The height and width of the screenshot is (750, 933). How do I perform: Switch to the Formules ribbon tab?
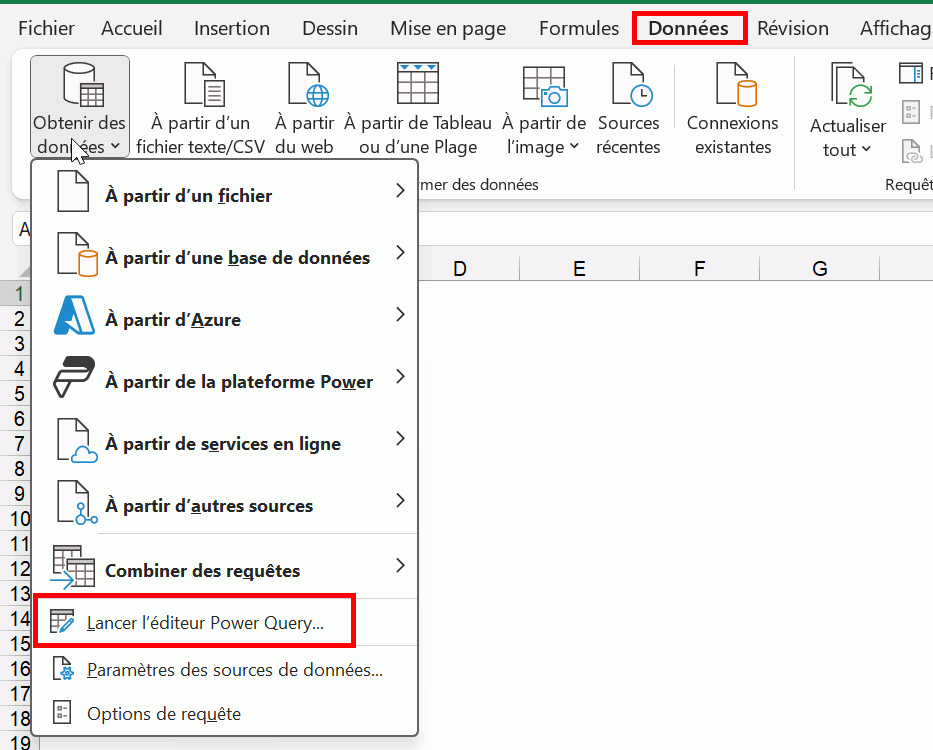pyautogui.click(x=580, y=28)
